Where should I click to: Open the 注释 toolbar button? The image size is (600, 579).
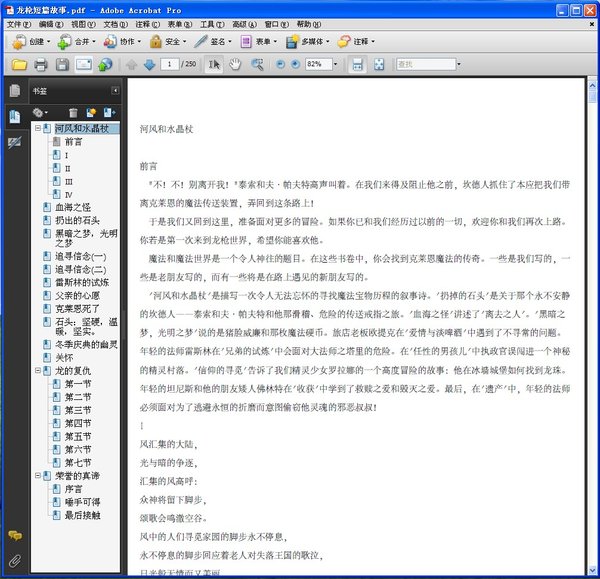pyautogui.click(x=356, y=41)
